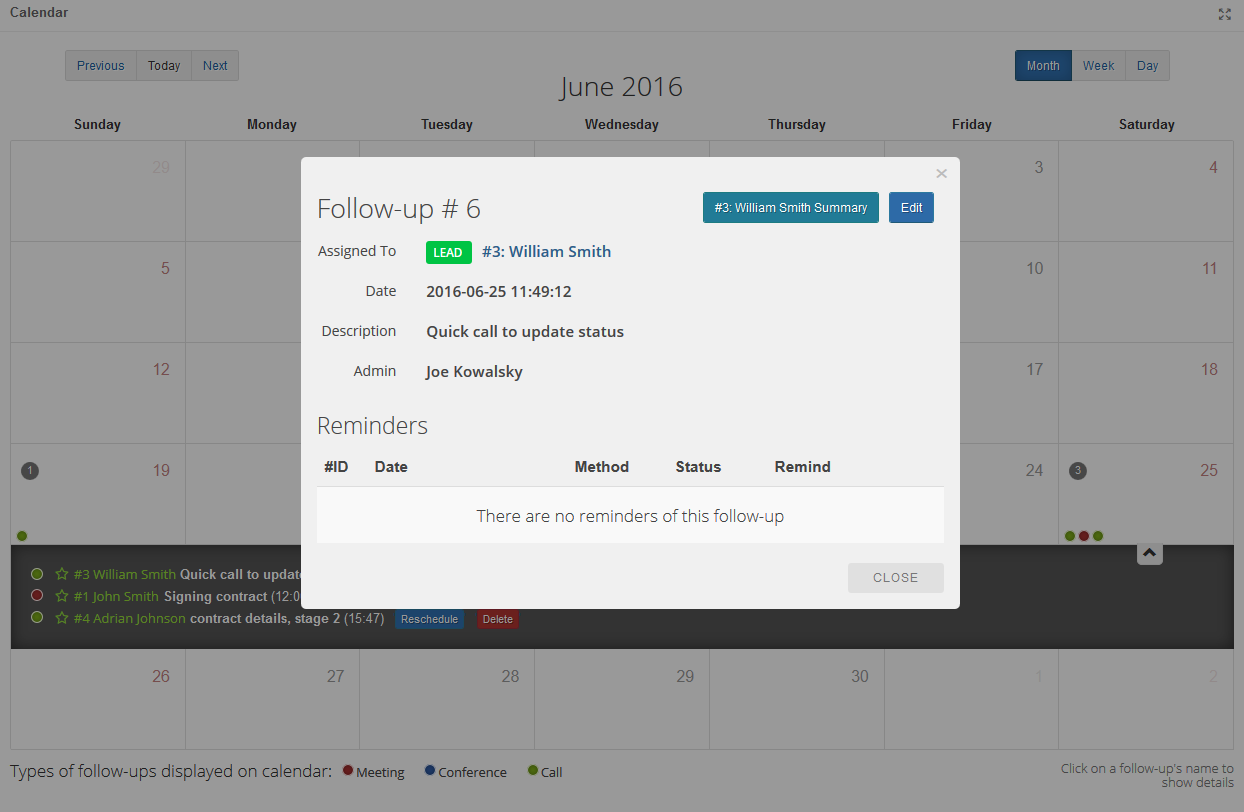
Task: Switch to Month view
Action: pyautogui.click(x=1043, y=66)
